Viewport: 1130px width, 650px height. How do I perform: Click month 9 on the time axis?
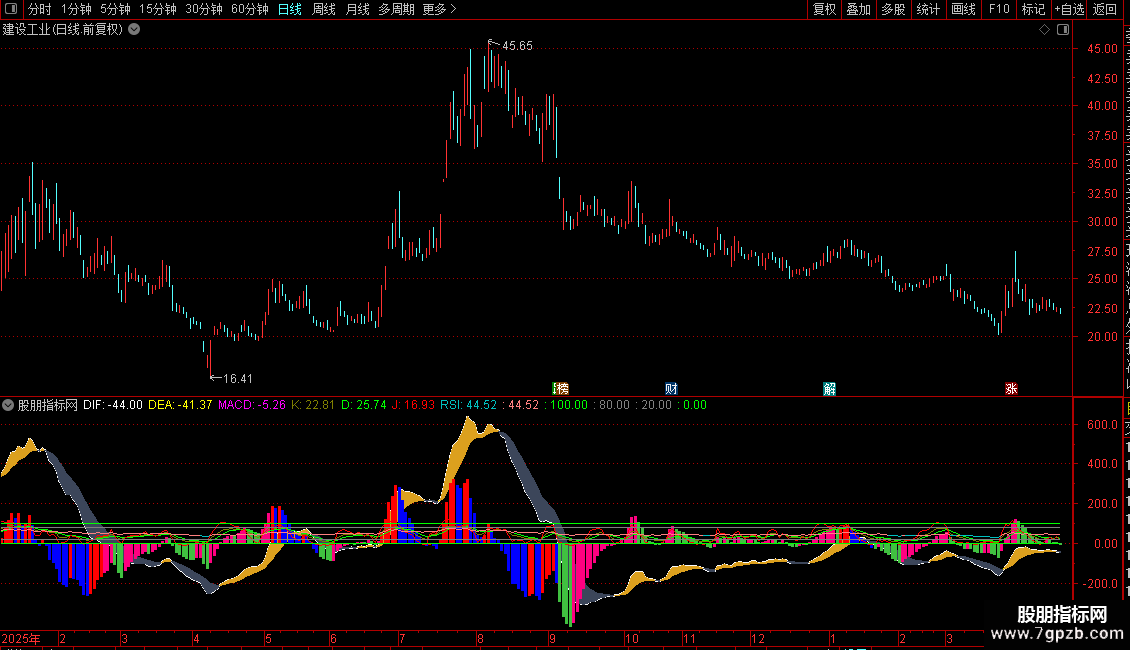[552, 639]
